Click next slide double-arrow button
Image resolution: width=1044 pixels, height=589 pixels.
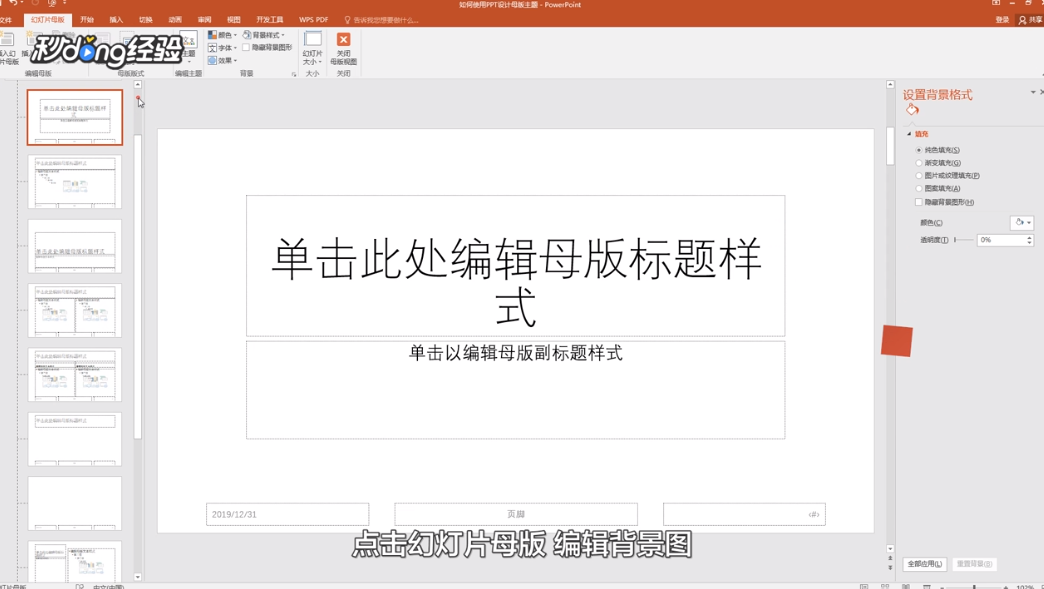pos(890,568)
